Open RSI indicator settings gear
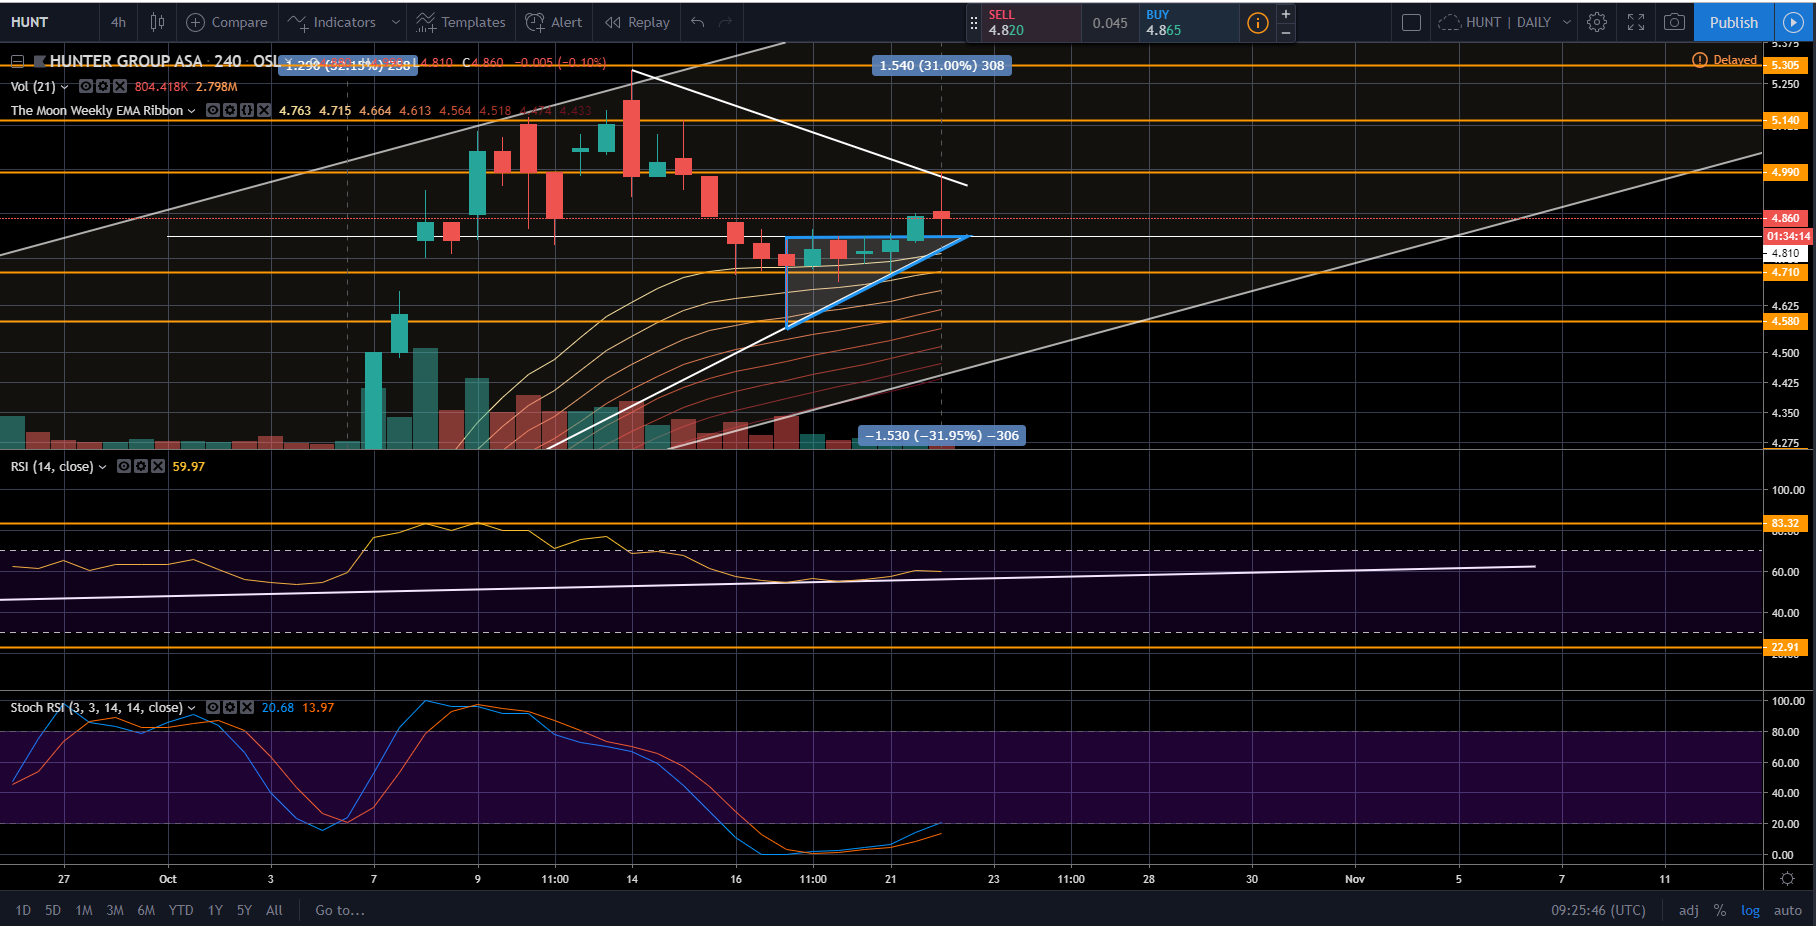The height and width of the screenshot is (926, 1816). click(x=141, y=467)
